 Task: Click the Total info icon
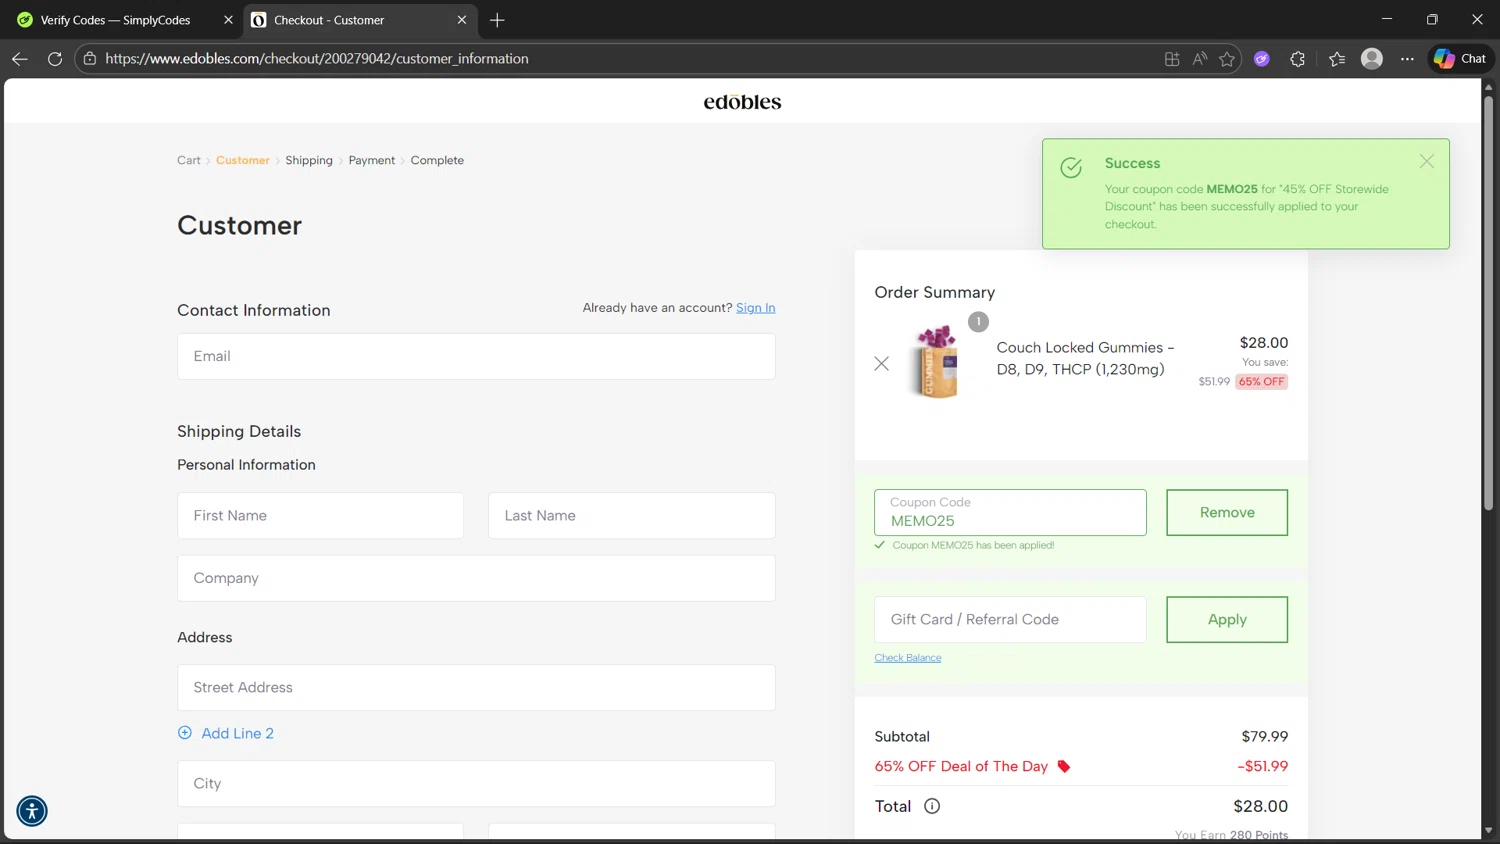[932, 806]
